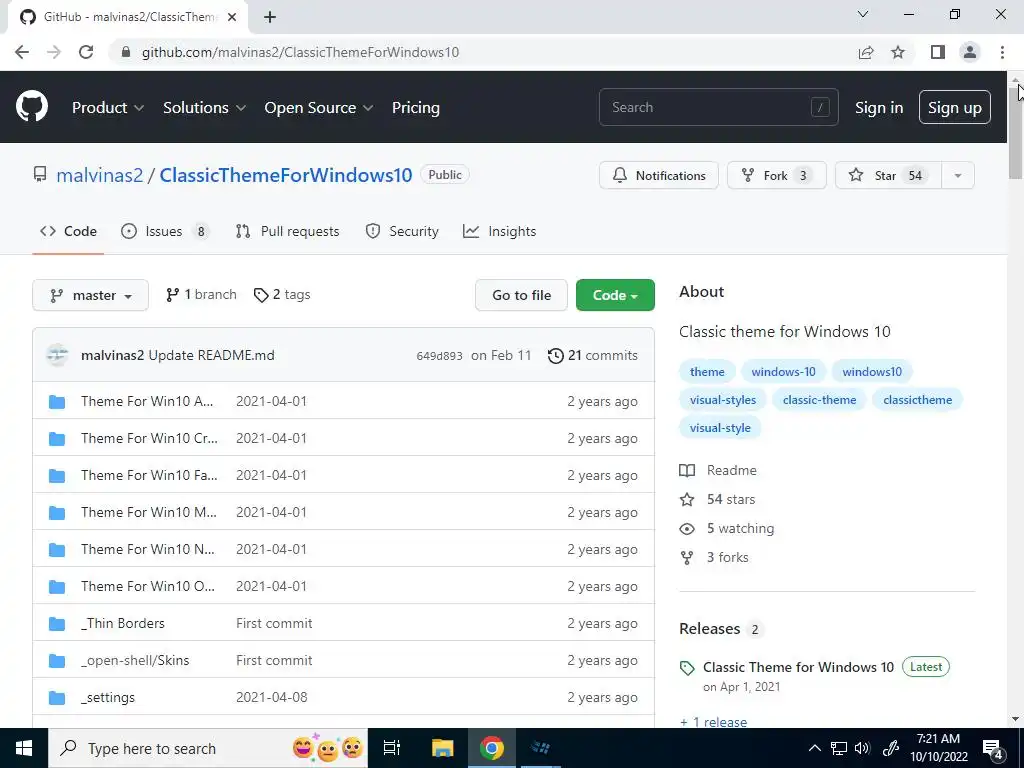The width and height of the screenshot is (1024, 768).
Task: Click the windows-10 topic tag
Action: 783,372
